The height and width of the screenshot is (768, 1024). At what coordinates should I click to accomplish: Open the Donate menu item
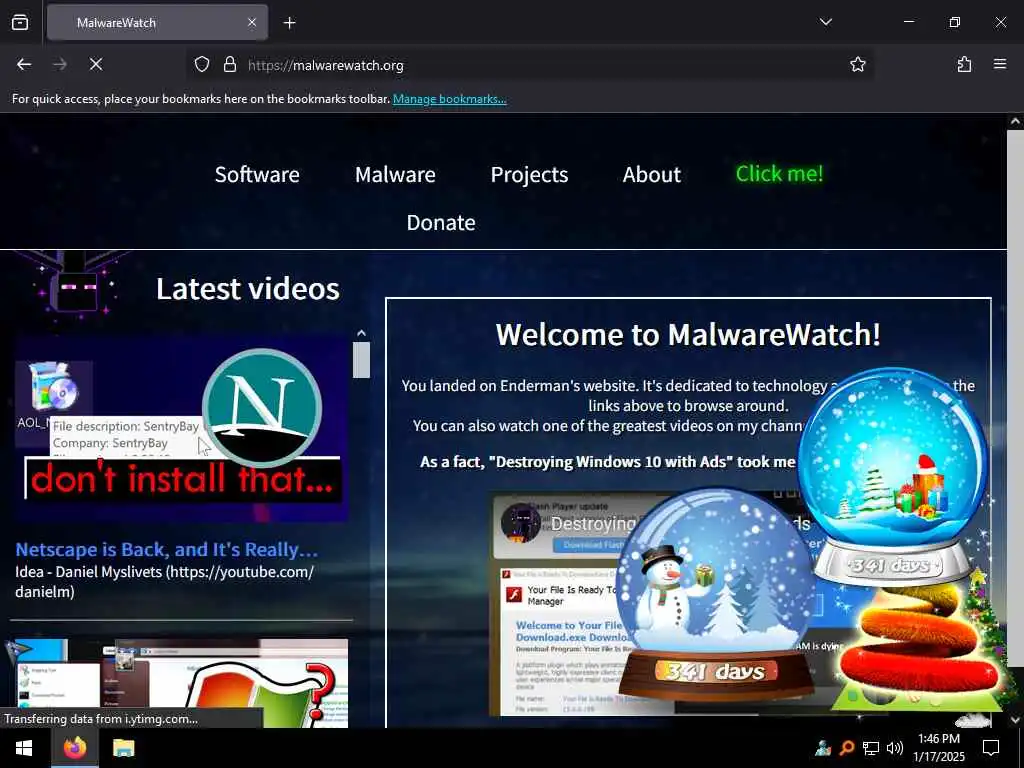441,223
